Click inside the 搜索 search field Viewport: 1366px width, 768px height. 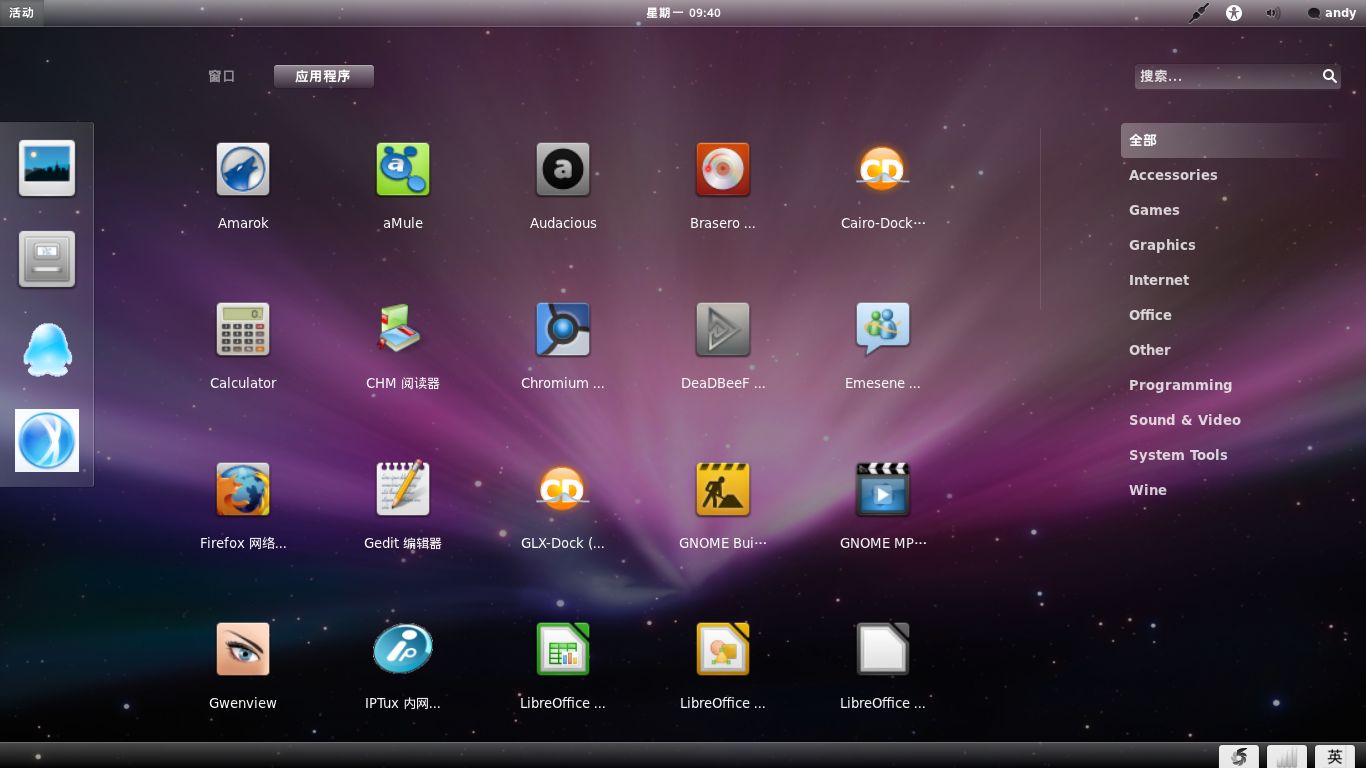coord(1230,76)
